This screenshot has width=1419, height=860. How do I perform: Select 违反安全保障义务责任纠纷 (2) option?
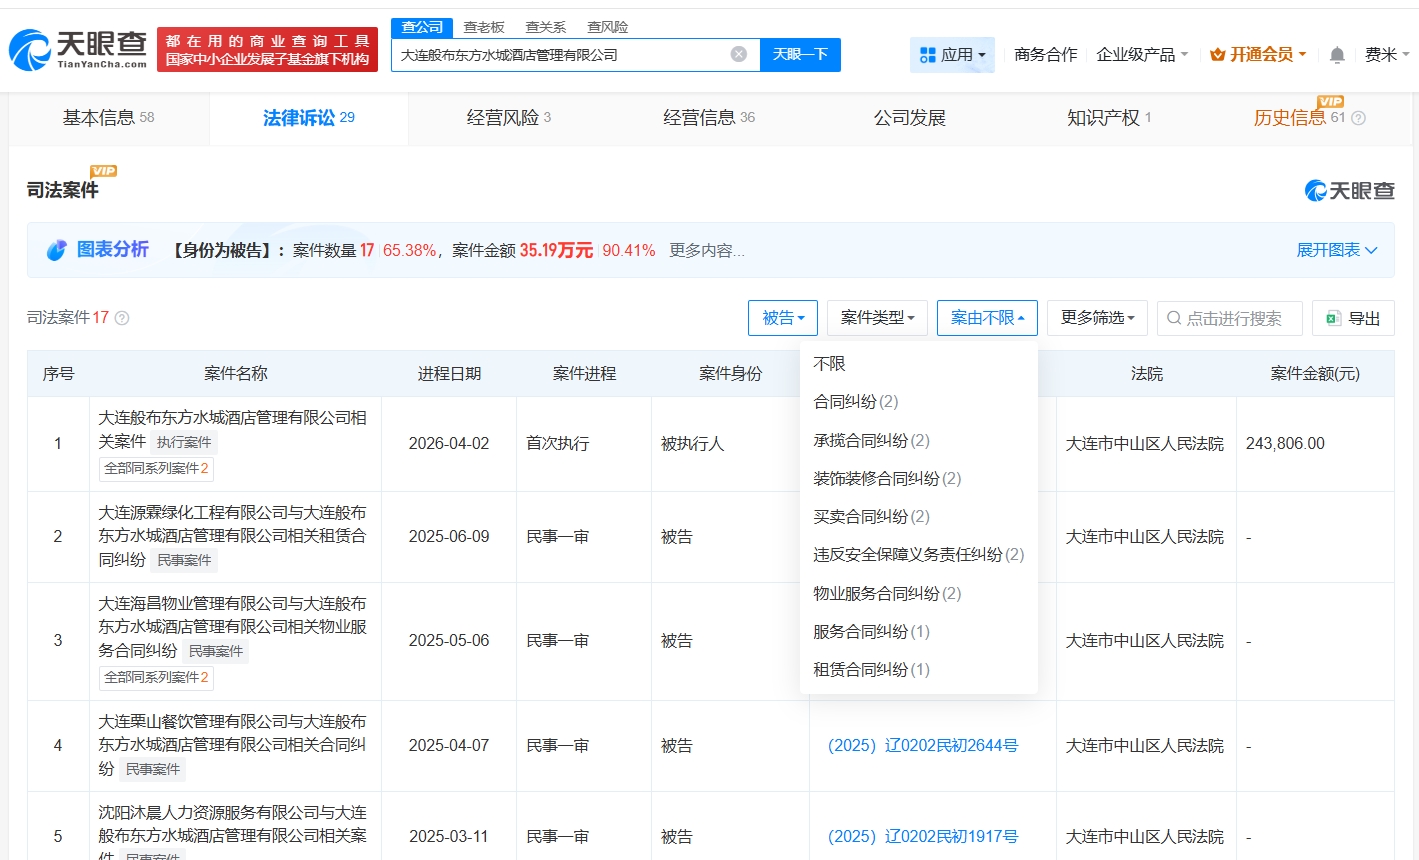[x=918, y=554]
